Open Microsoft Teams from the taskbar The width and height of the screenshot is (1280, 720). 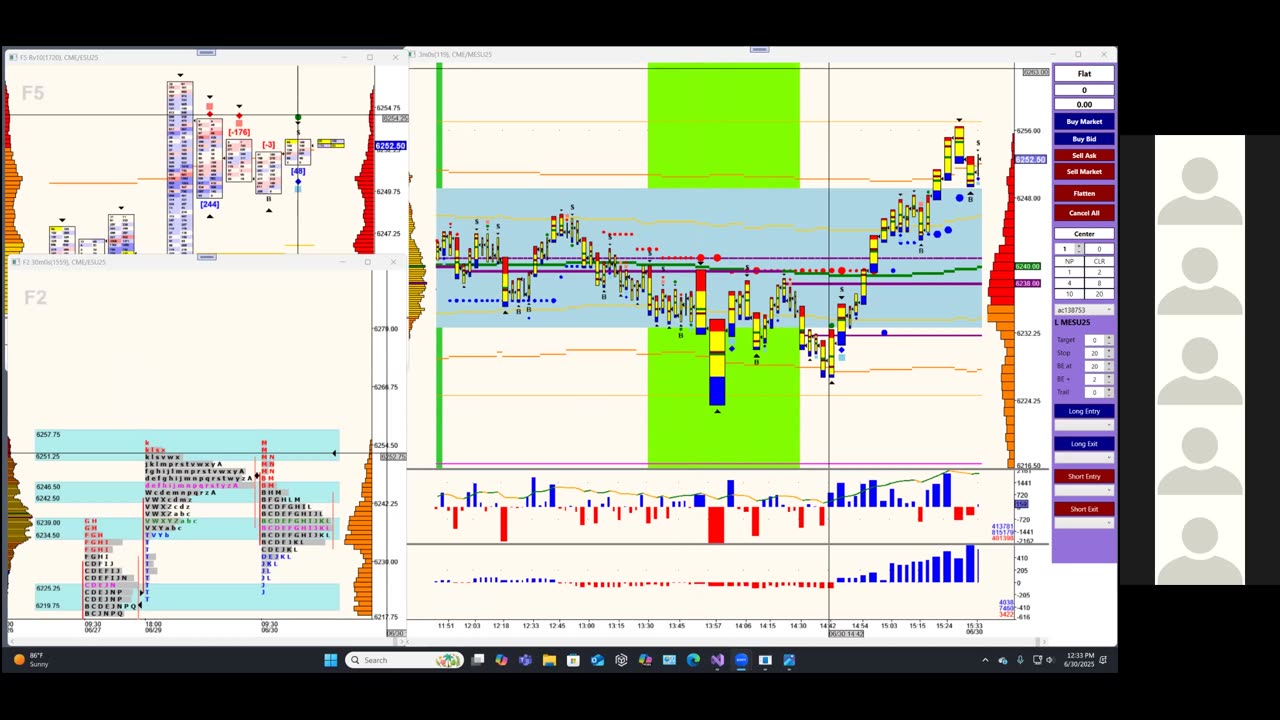525,660
